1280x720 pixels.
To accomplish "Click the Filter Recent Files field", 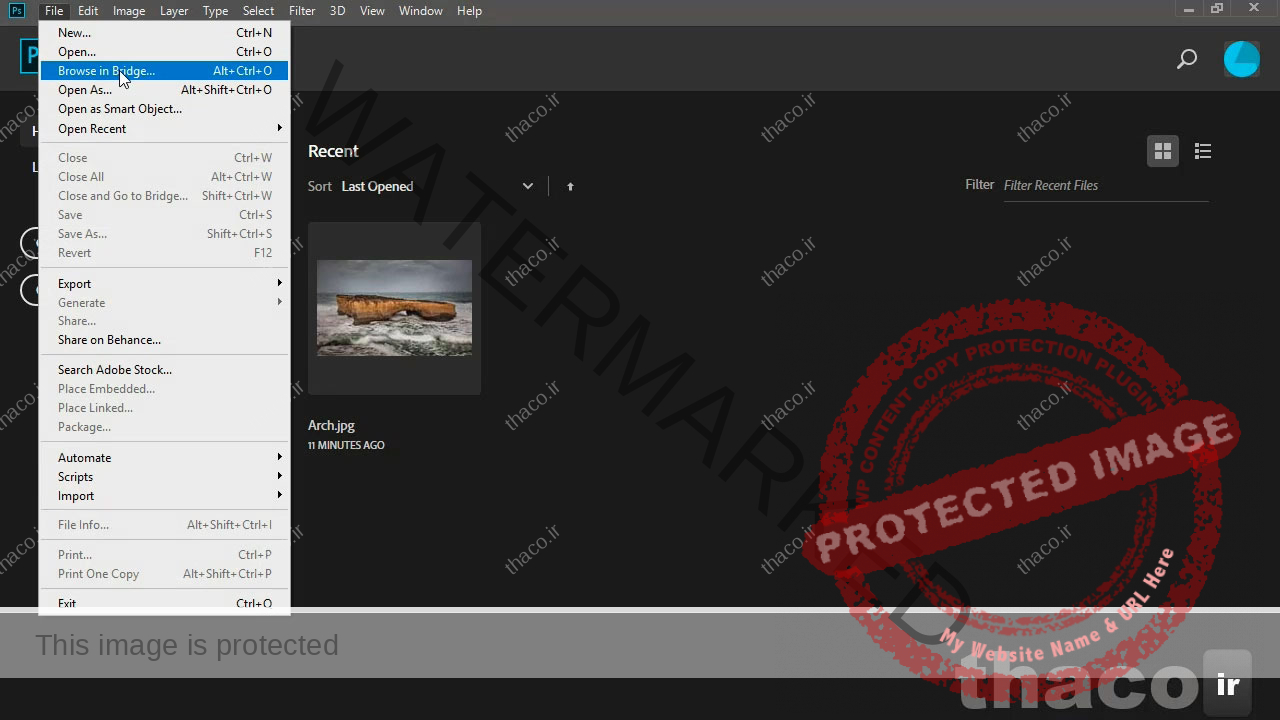I will tap(1106, 186).
